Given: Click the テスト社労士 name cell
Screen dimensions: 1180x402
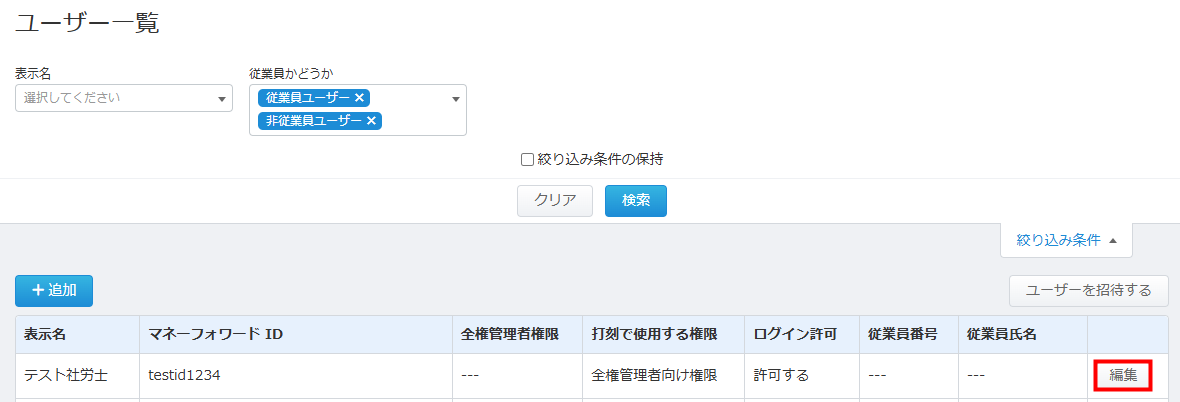Looking at the screenshot, I should [x=66, y=376].
